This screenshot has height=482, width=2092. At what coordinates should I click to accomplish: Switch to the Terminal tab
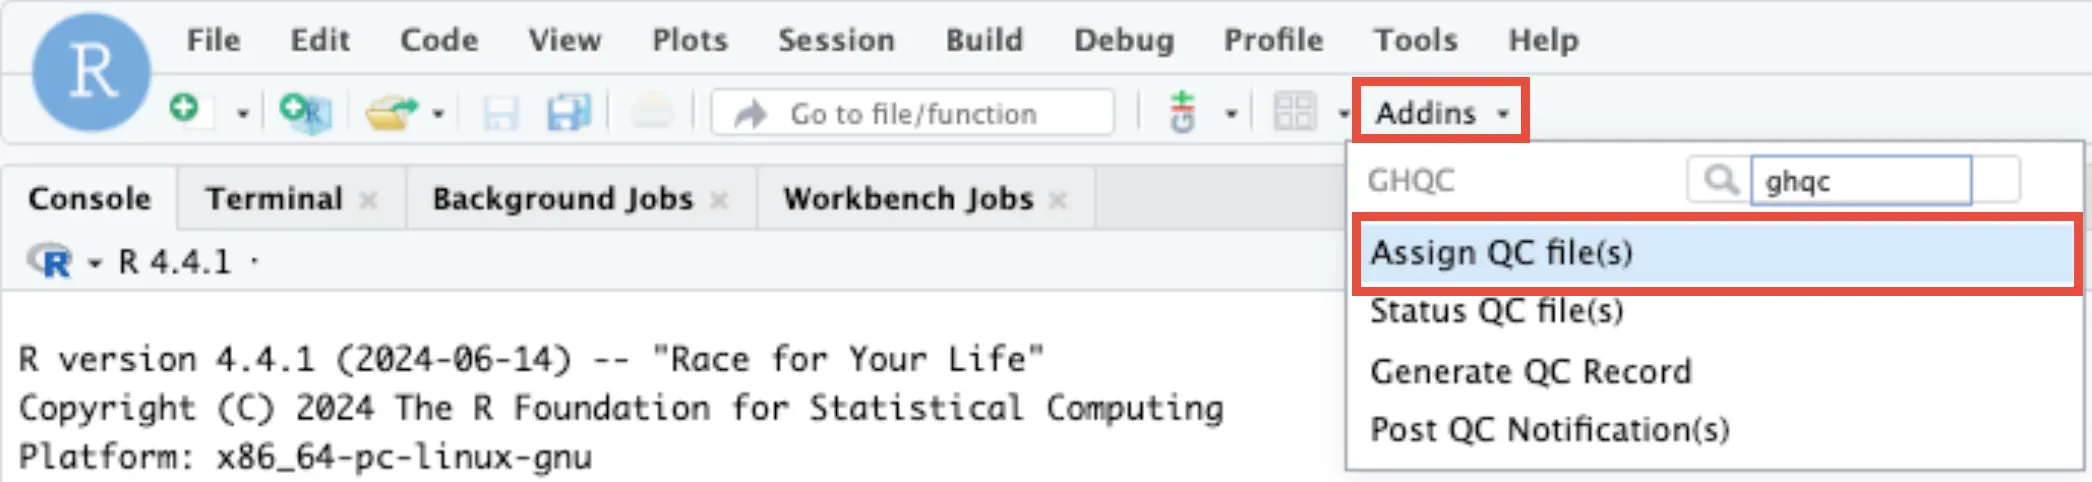(x=274, y=199)
